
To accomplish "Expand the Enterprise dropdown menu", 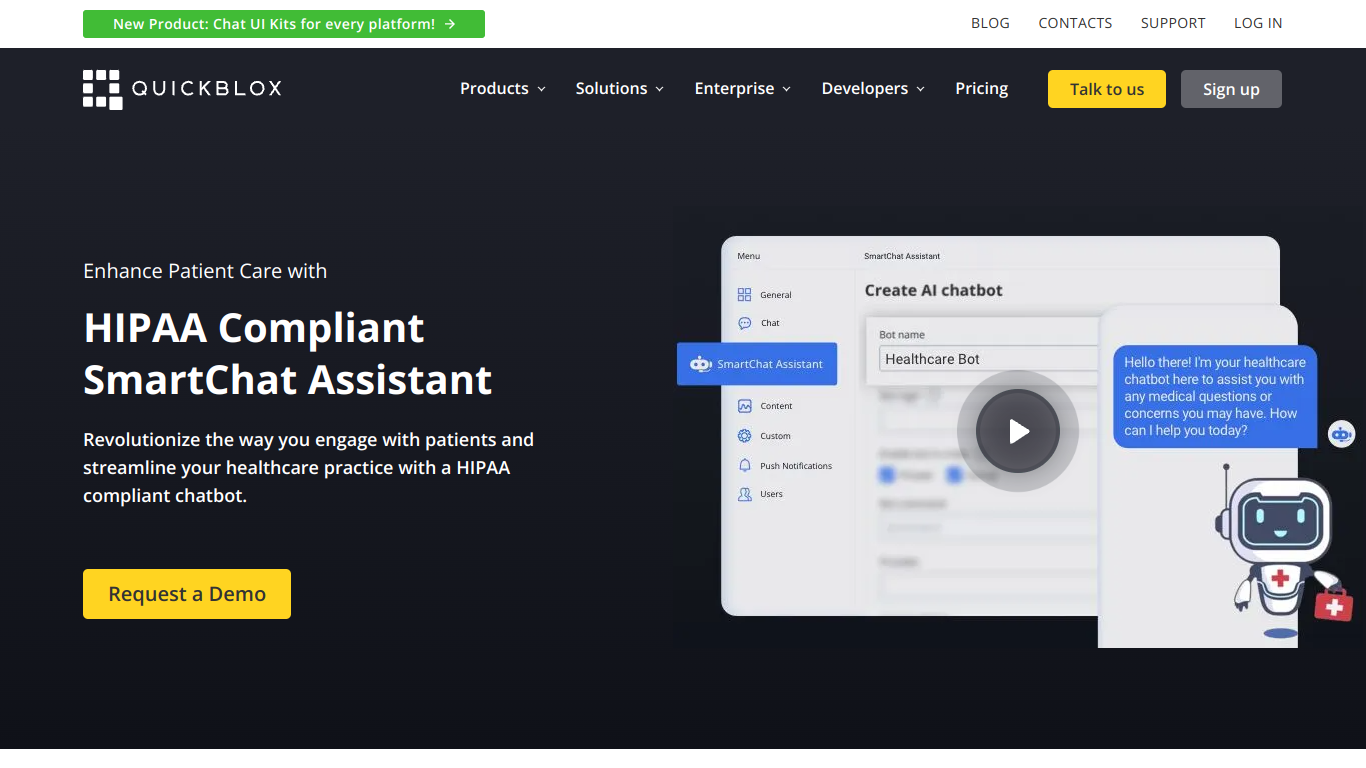I will pyautogui.click(x=743, y=89).
